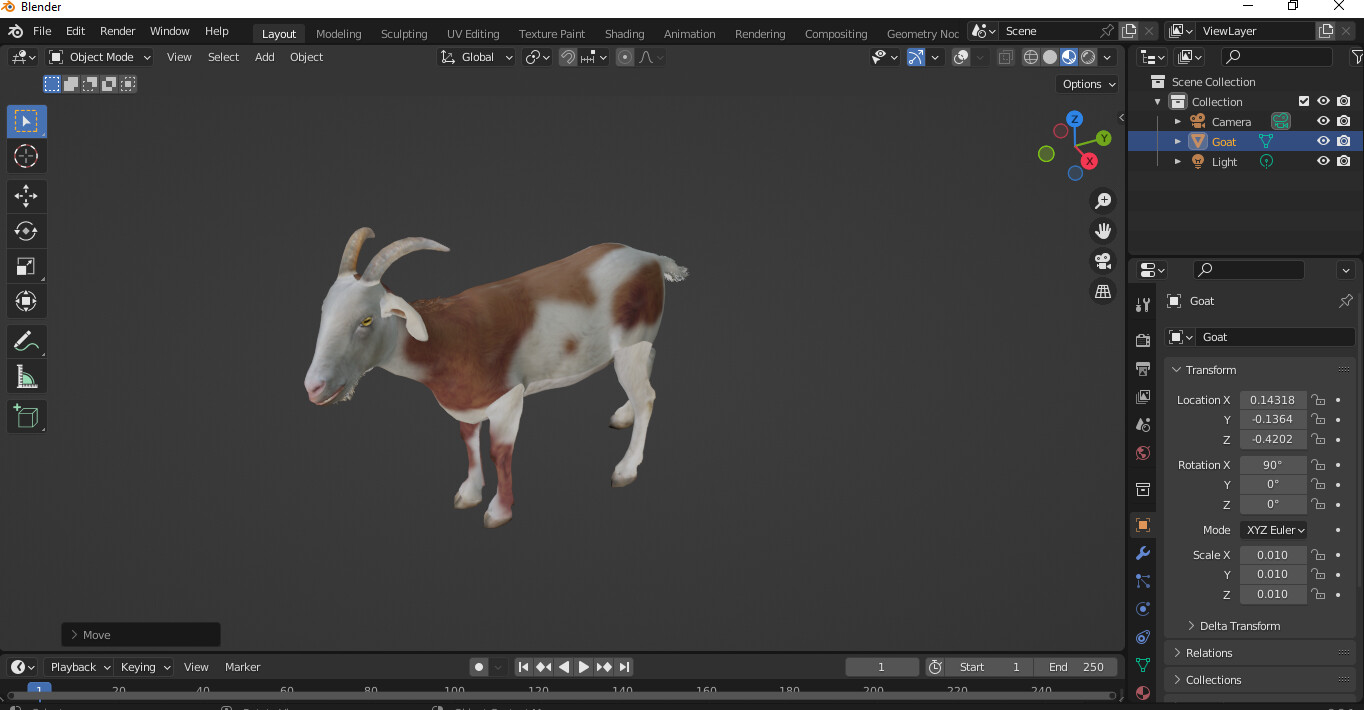Open the Modifier properties wrench tab
Screen dimensions: 1364x710
coord(1142,553)
